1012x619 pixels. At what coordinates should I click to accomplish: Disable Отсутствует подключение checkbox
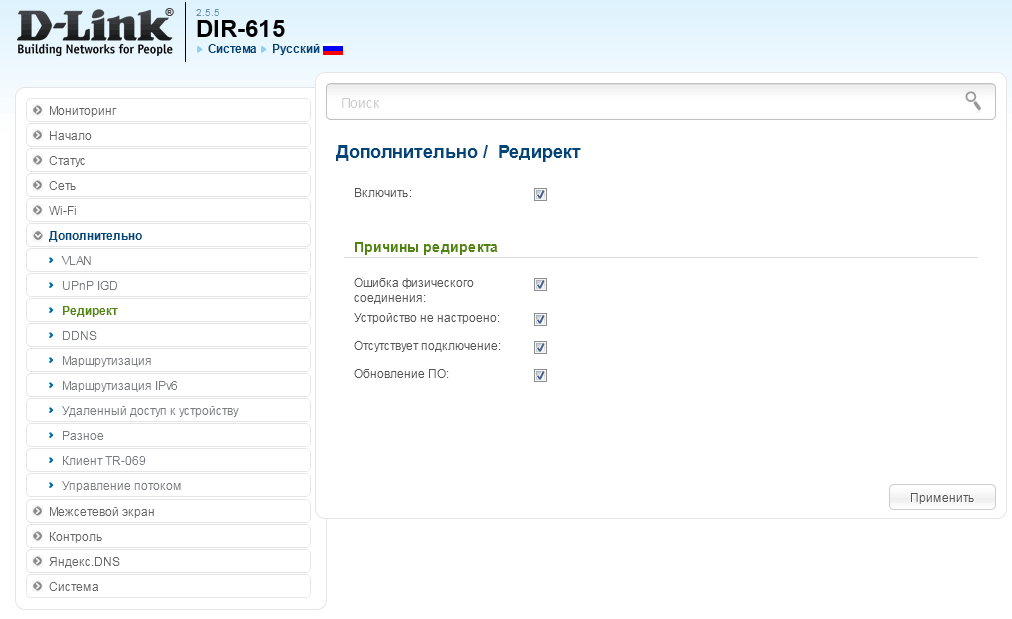pos(540,347)
